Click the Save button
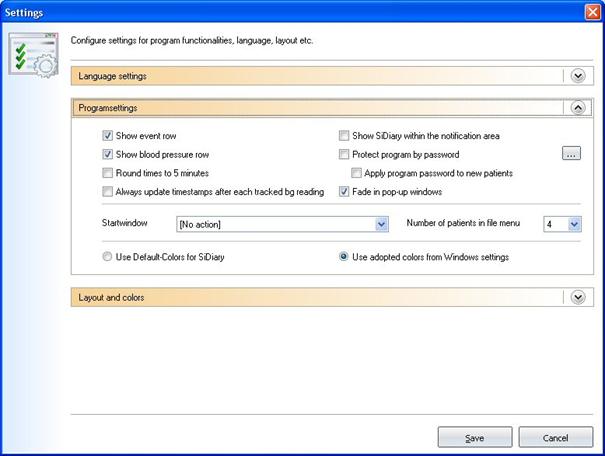 pos(475,438)
